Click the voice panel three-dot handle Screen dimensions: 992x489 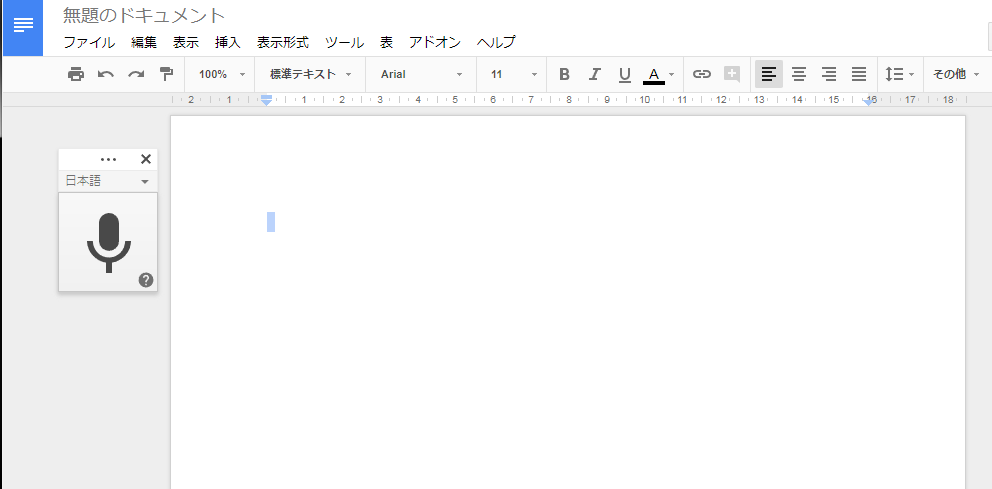[x=108, y=159]
